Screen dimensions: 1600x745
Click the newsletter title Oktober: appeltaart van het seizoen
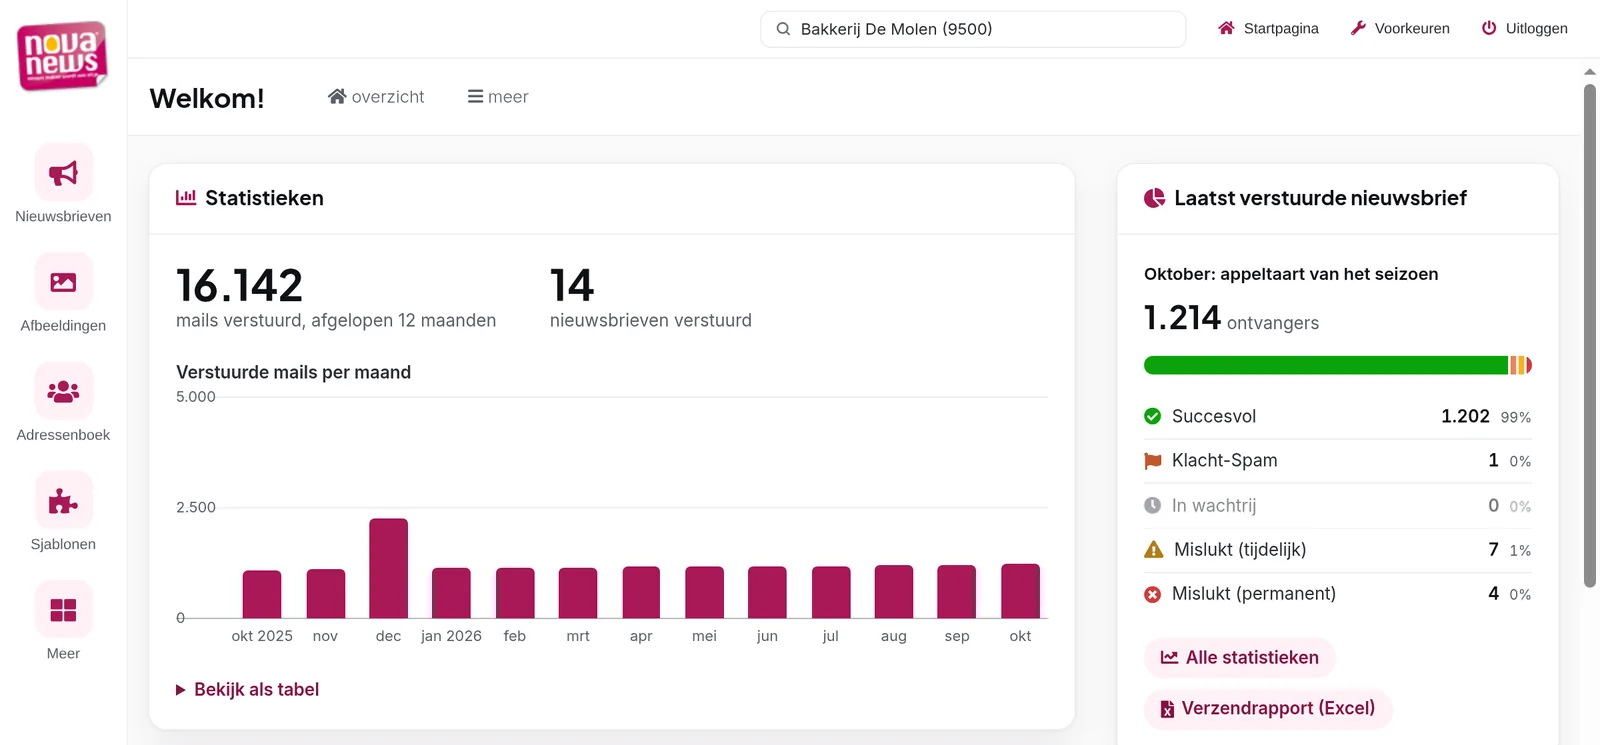tap(1291, 274)
